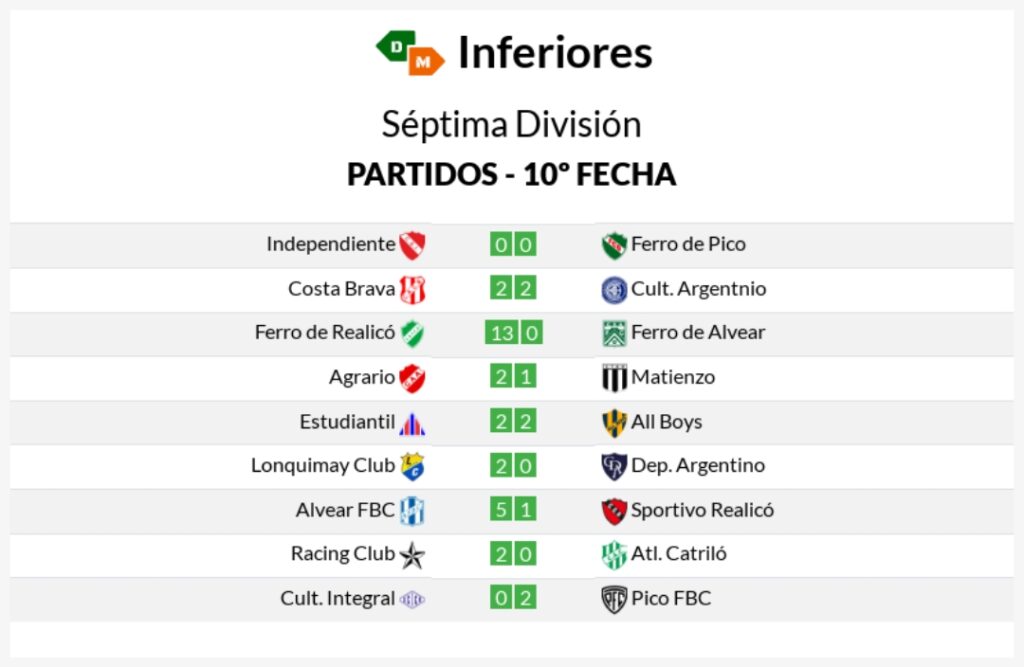Image resolution: width=1024 pixels, height=667 pixels.
Task: Click the Pico FBC shield icon
Action: 613,600
